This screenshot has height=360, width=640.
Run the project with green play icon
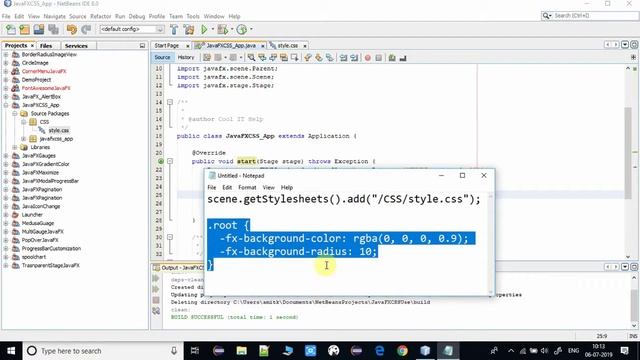pos(204,29)
